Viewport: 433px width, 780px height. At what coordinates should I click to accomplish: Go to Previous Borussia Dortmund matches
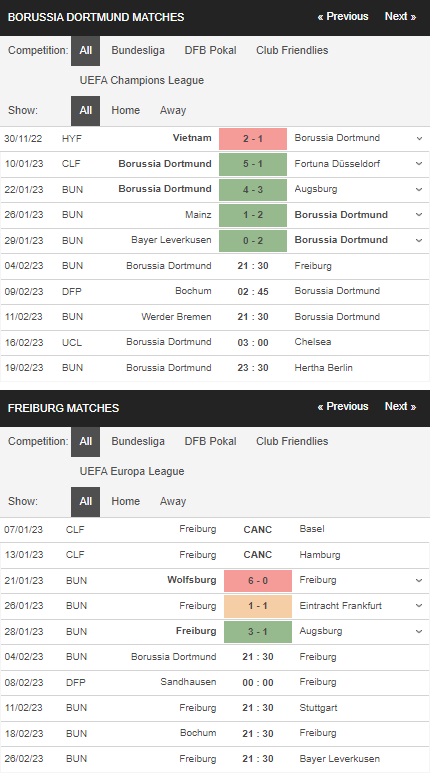point(343,16)
